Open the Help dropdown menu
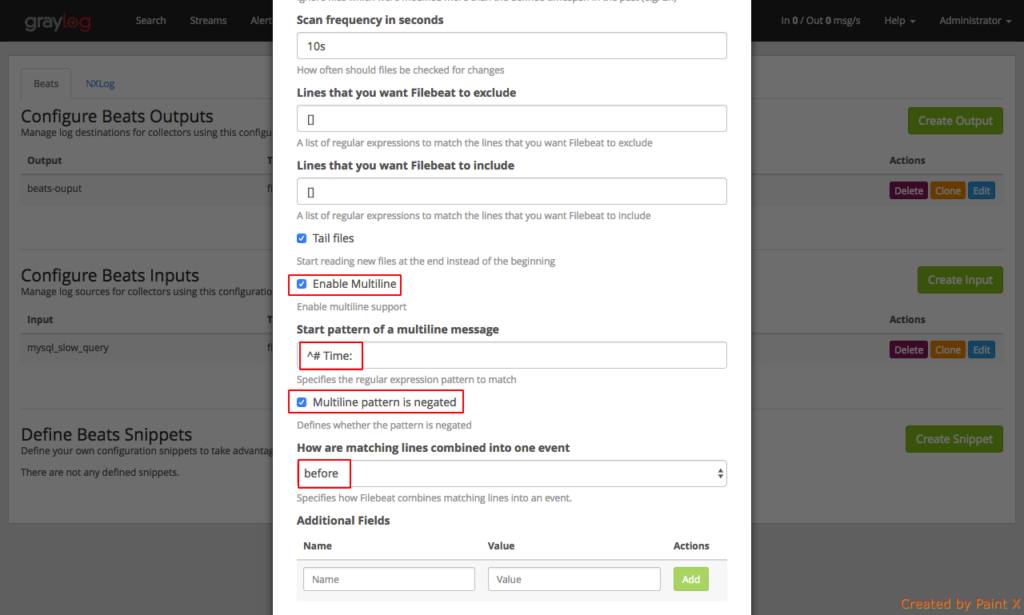1024x615 pixels. pyautogui.click(x=895, y=20)
